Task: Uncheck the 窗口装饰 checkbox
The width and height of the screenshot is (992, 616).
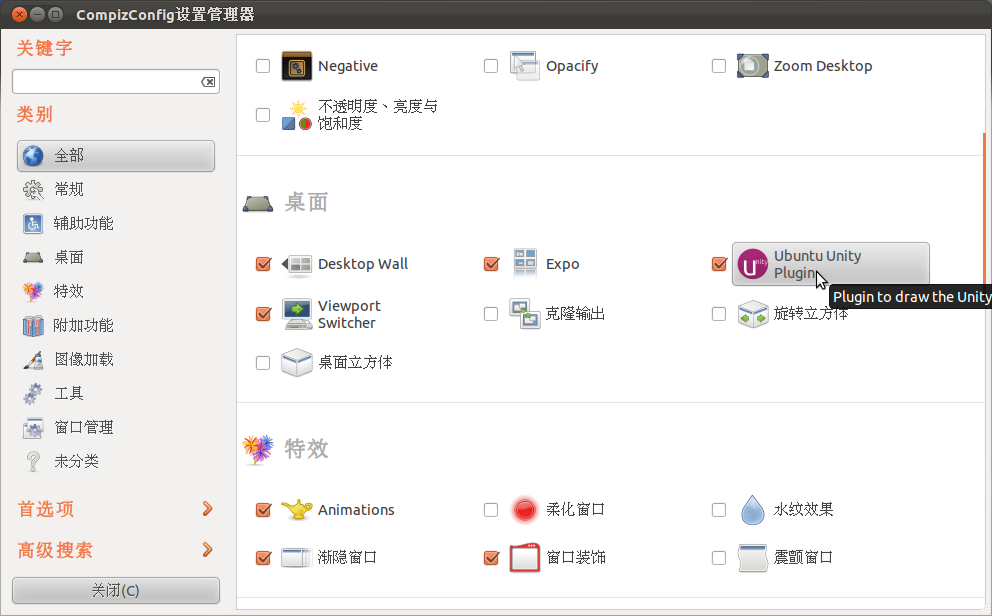Action: (491, 558)
